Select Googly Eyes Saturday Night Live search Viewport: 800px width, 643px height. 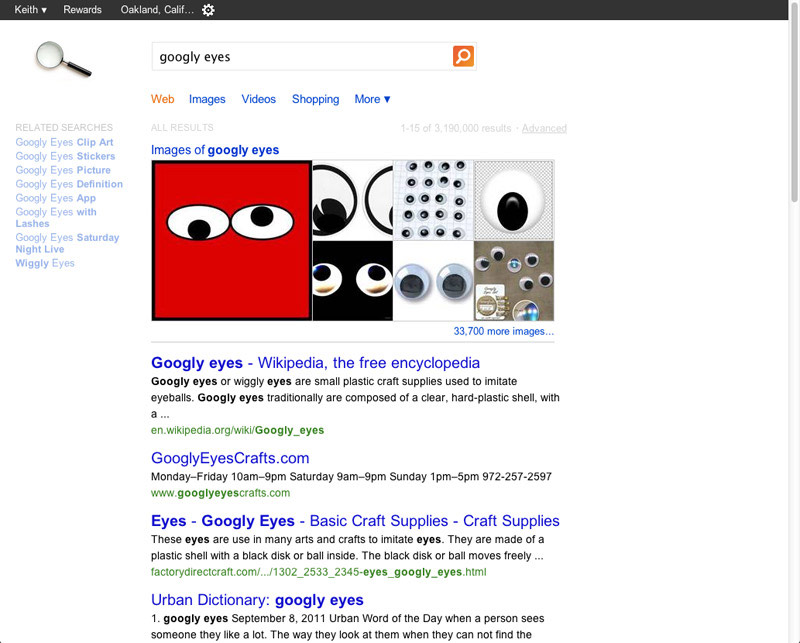point(67,243)
